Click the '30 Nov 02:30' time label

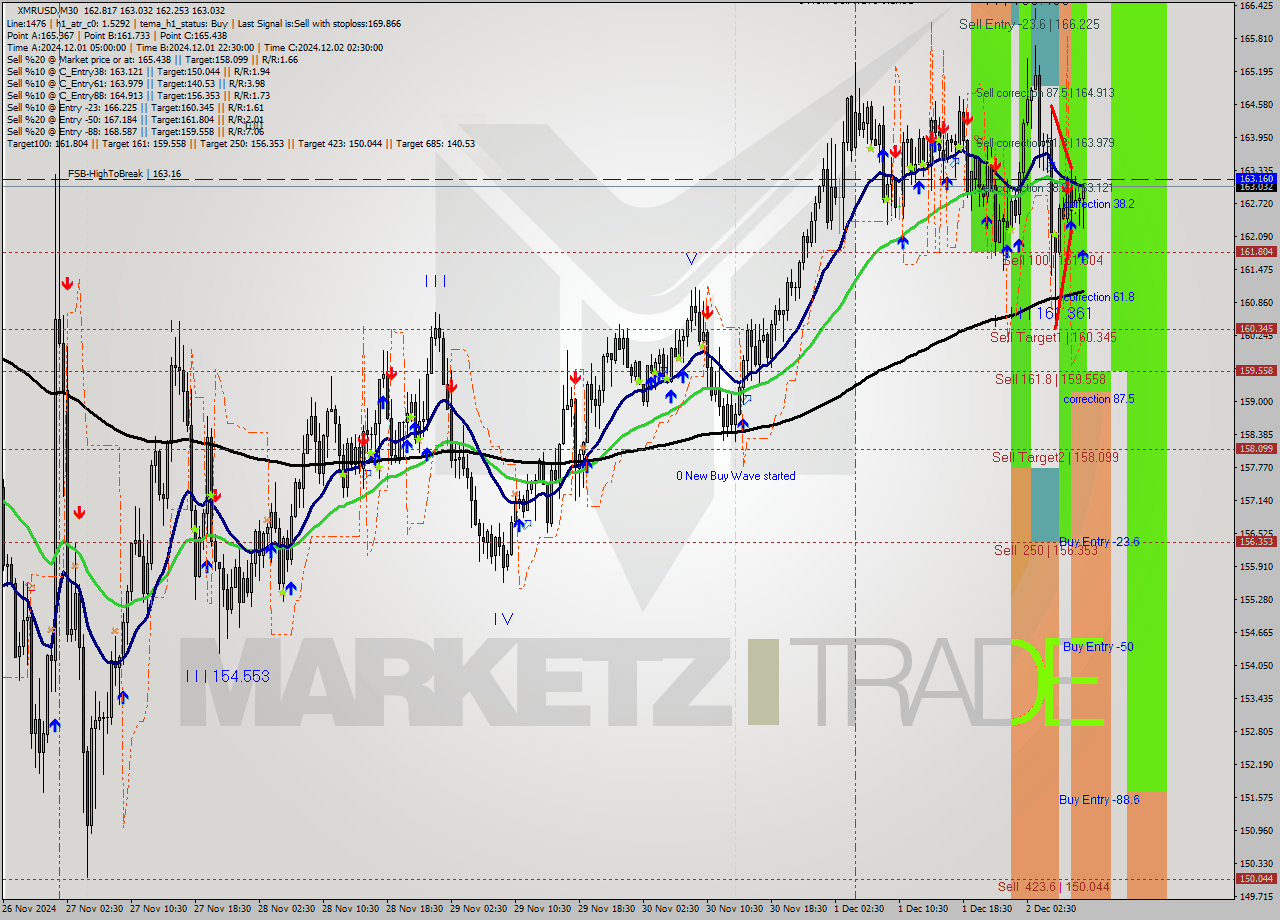[671, 909]
